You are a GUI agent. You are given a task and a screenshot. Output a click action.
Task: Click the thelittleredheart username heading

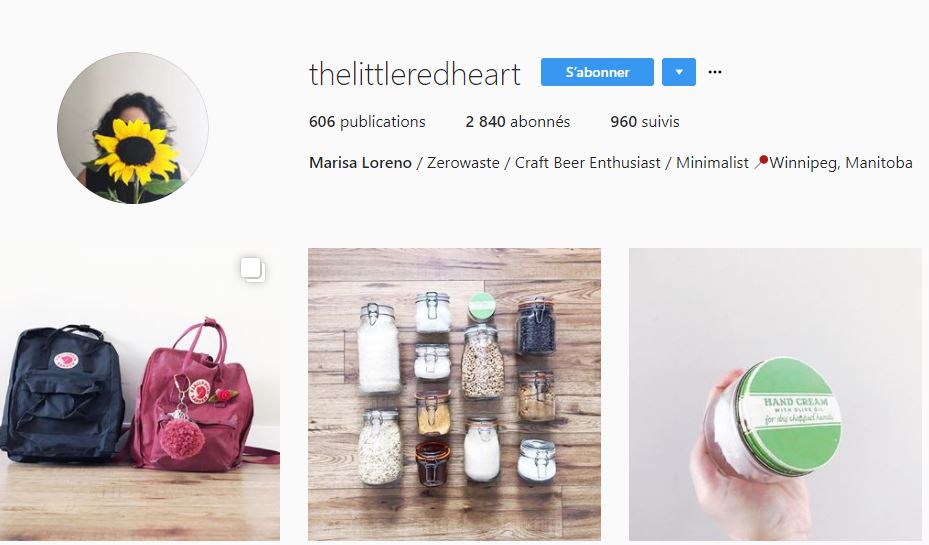pos(415,74)
